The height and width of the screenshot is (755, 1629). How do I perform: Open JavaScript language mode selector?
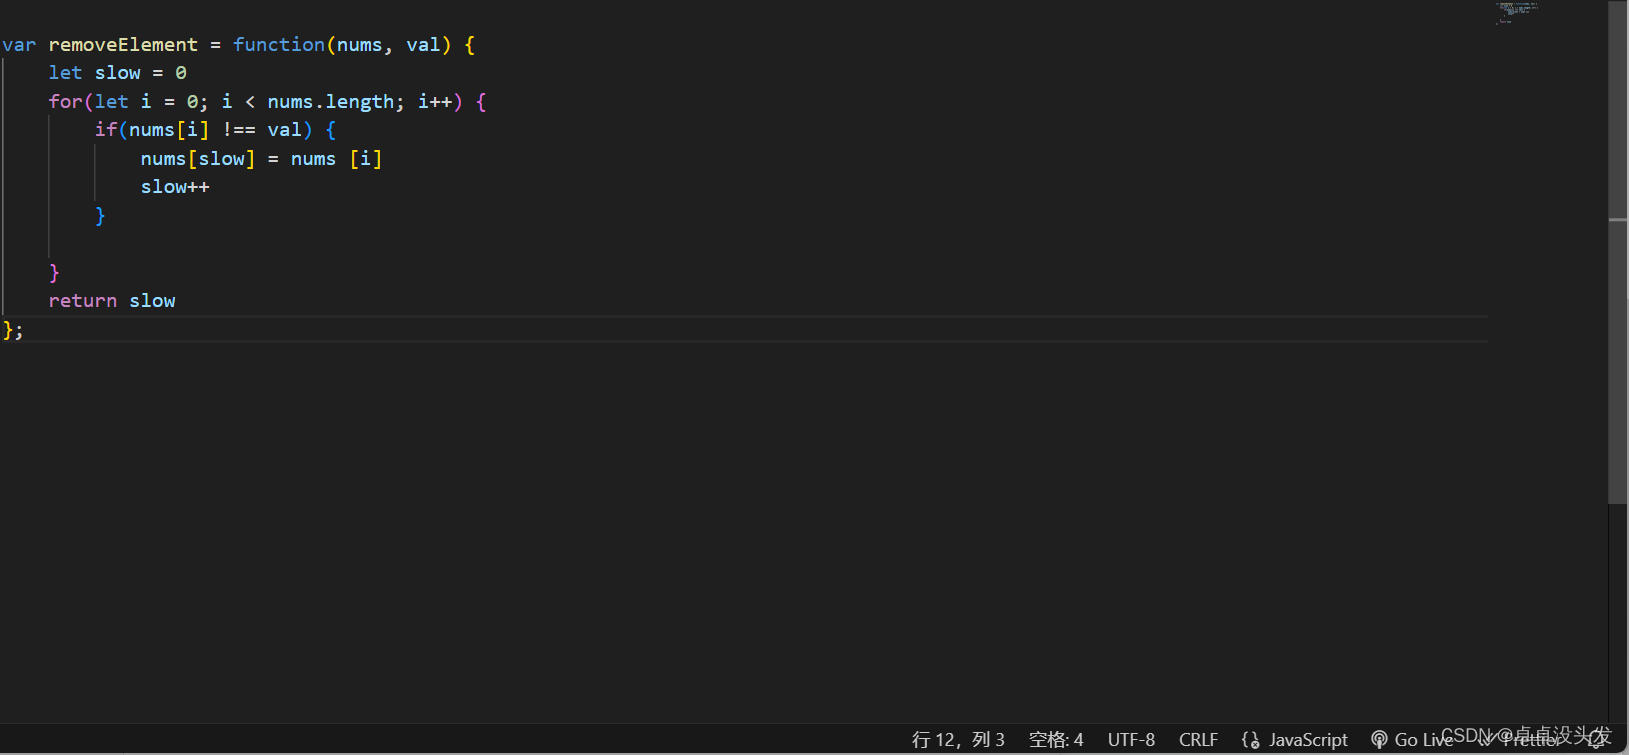(1308, 739)
